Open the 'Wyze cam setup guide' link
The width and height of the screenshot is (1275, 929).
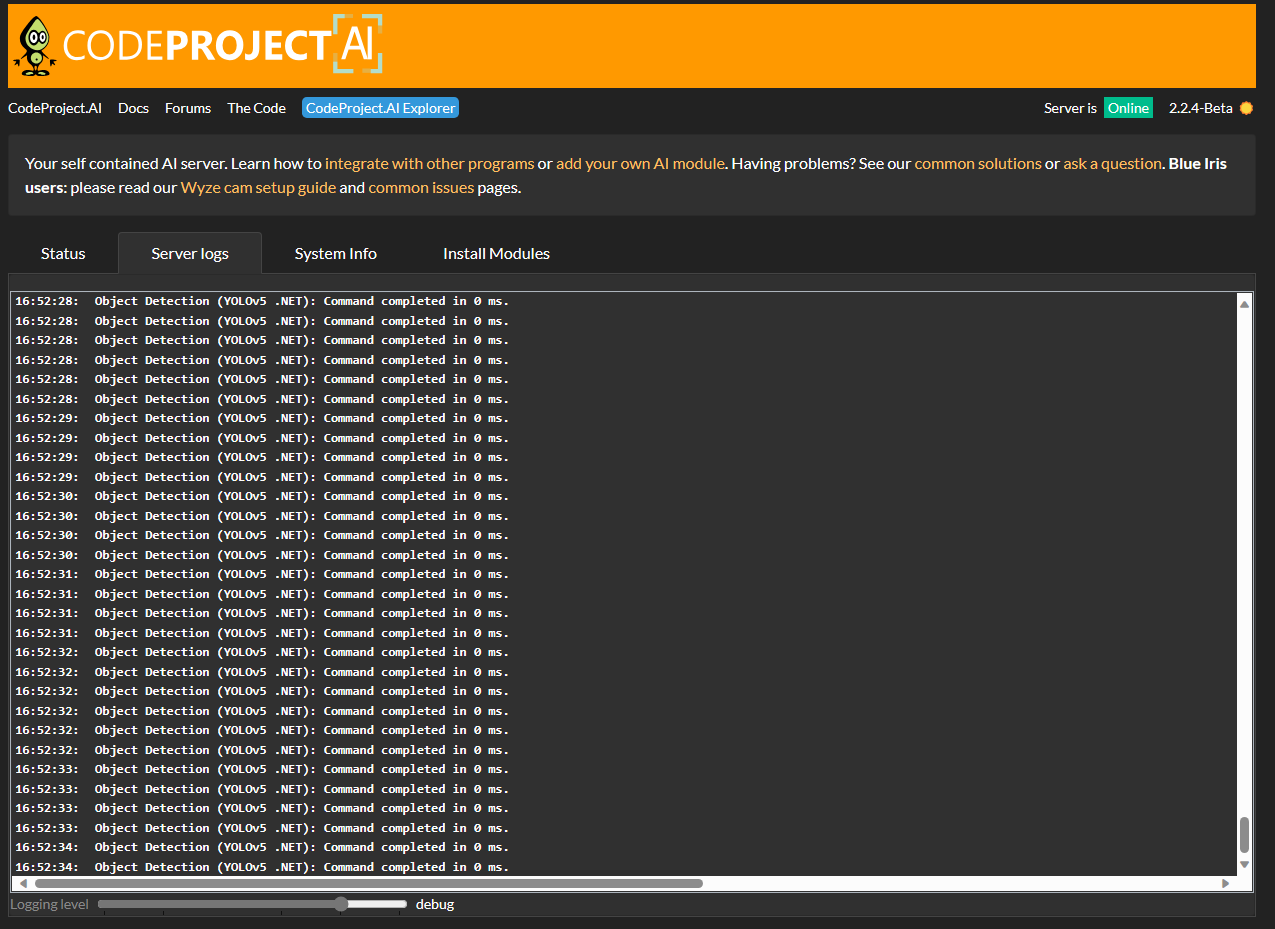[x=258, y=187]
